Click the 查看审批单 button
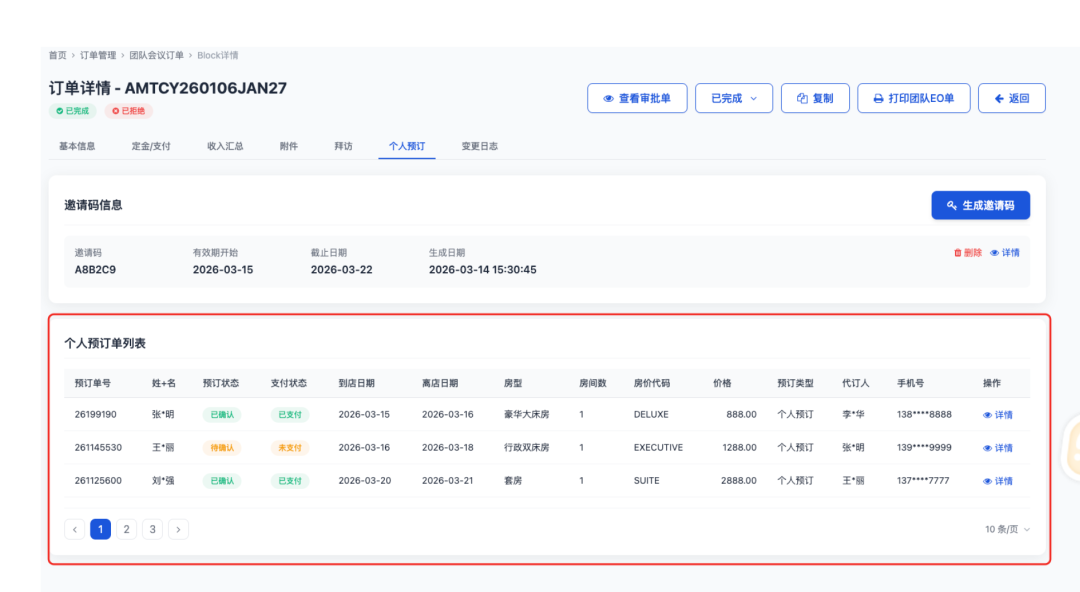 637,98
